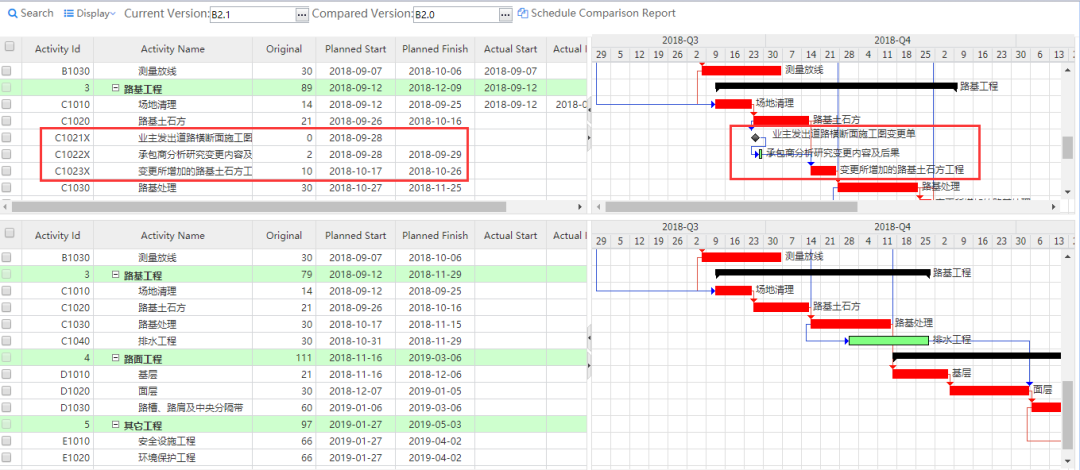The image size is (1080, 470).
Task: Check the C1040 row checkbox in lower table
Action: click(x=7, y=341)
